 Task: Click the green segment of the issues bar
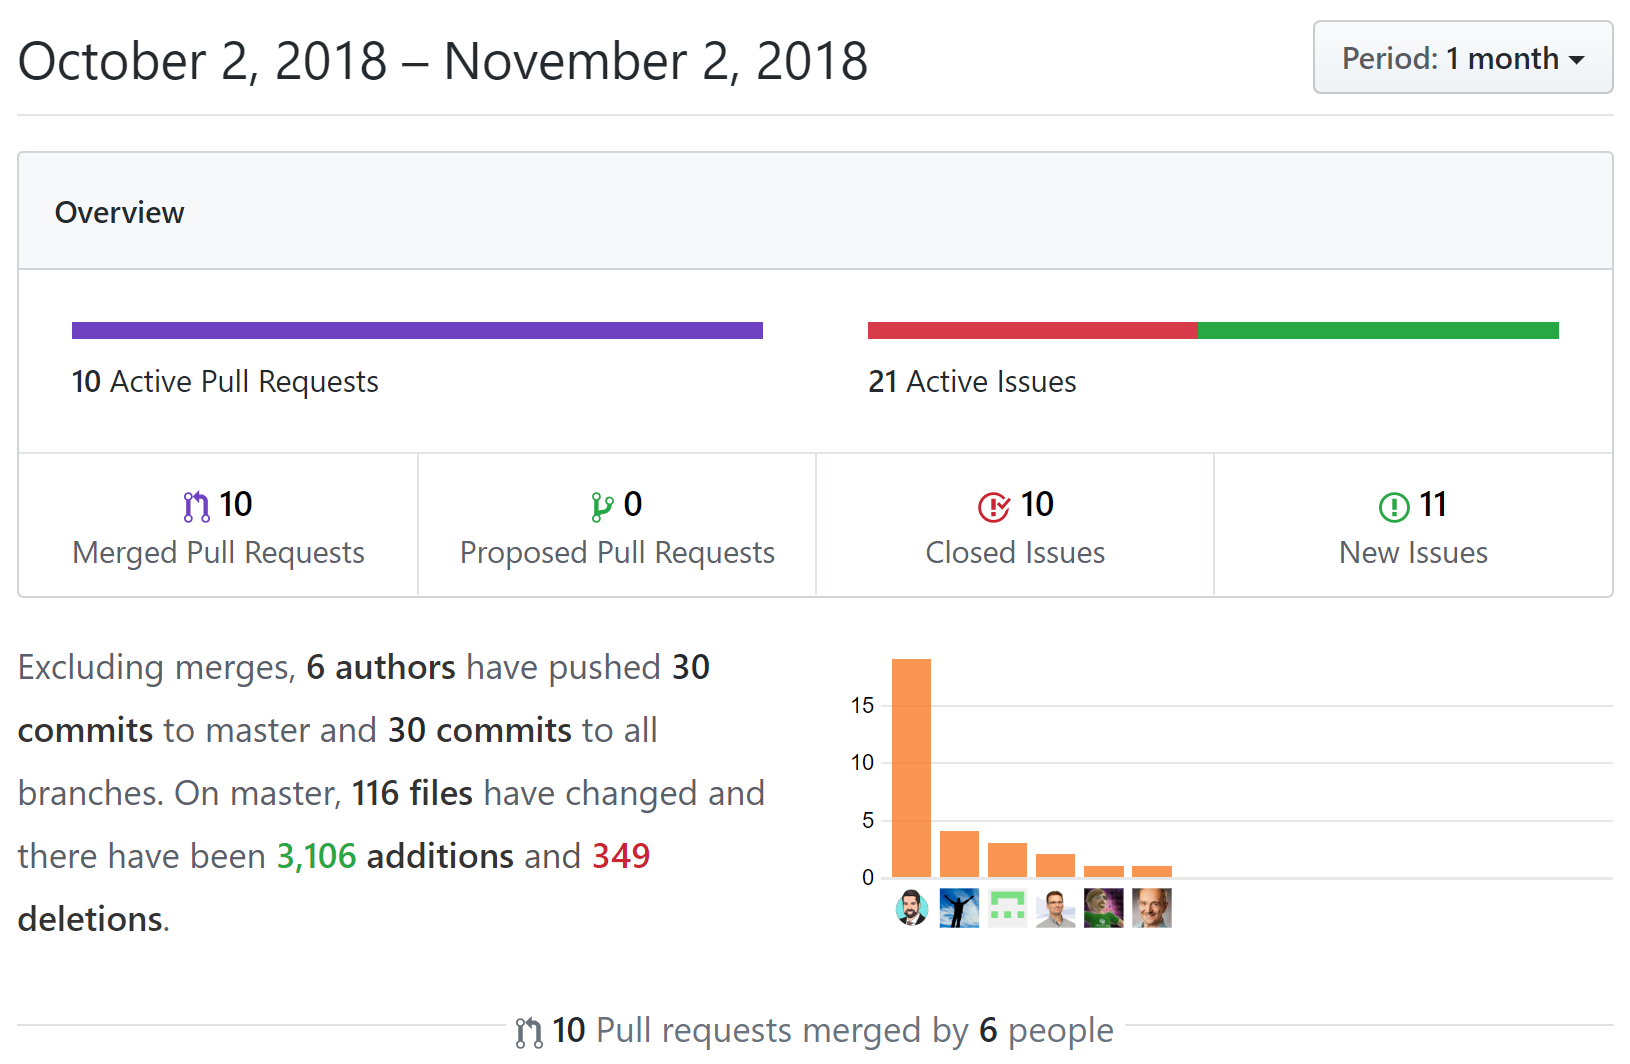(1377, 330)
